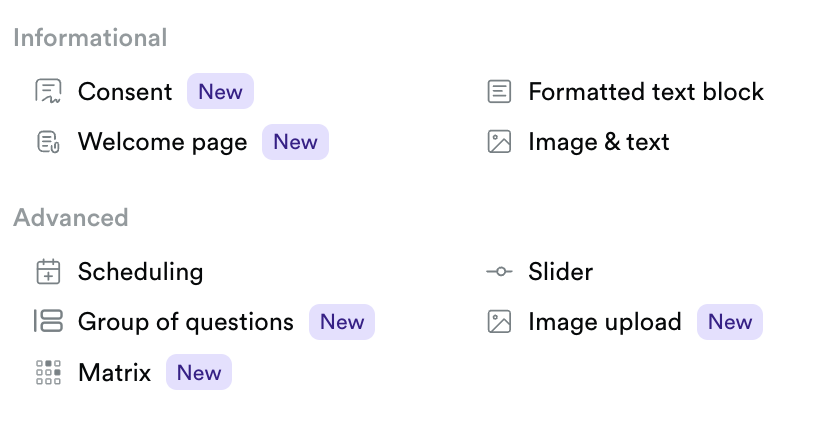Viewport: 836px width, 430px height.
Task: Click the New badge beside Consent
Action: 220,92
